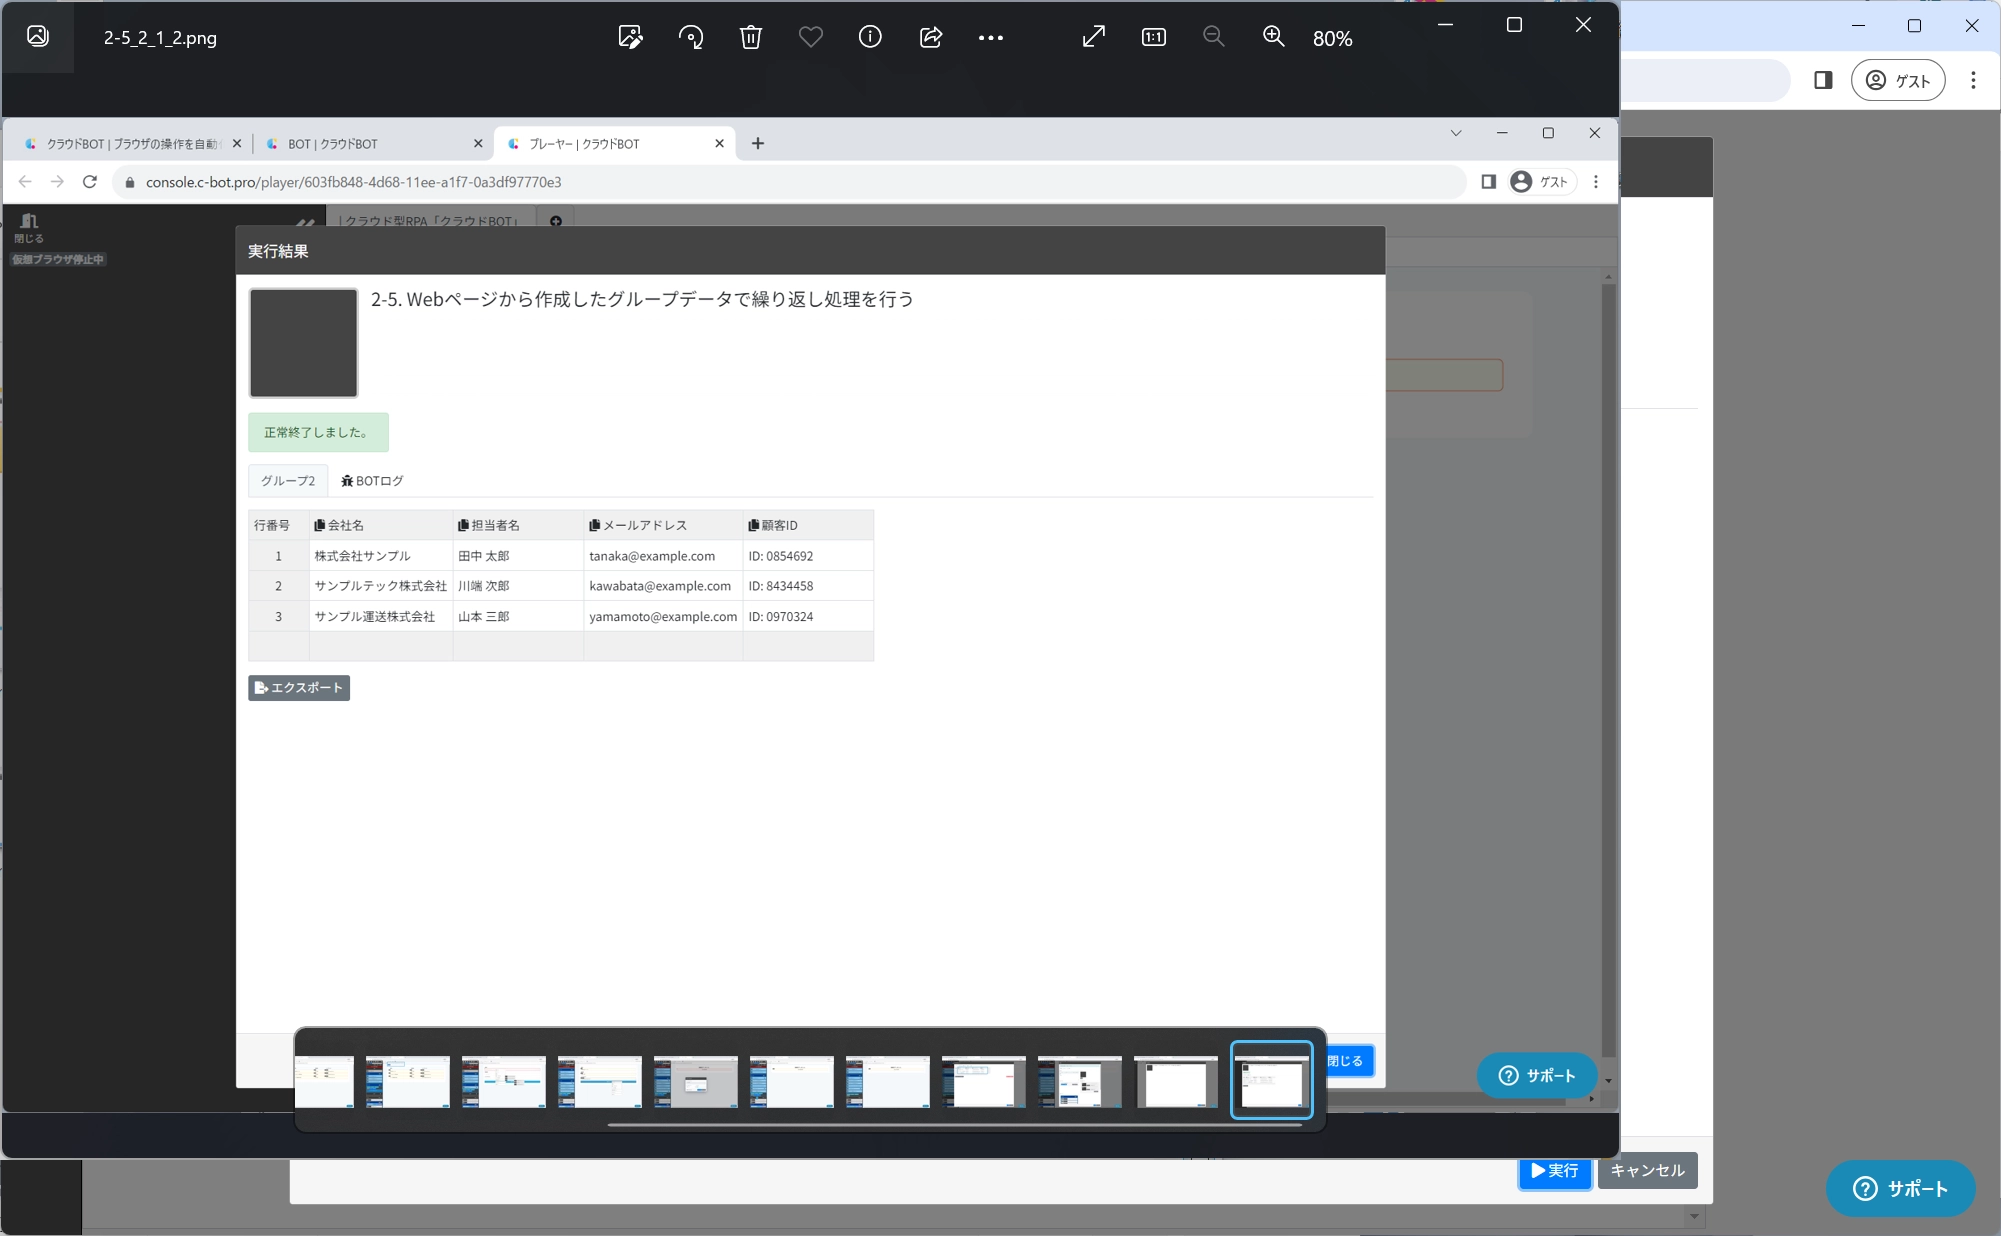
Task: Click the share icon
Action: click(x=930, y=37)
